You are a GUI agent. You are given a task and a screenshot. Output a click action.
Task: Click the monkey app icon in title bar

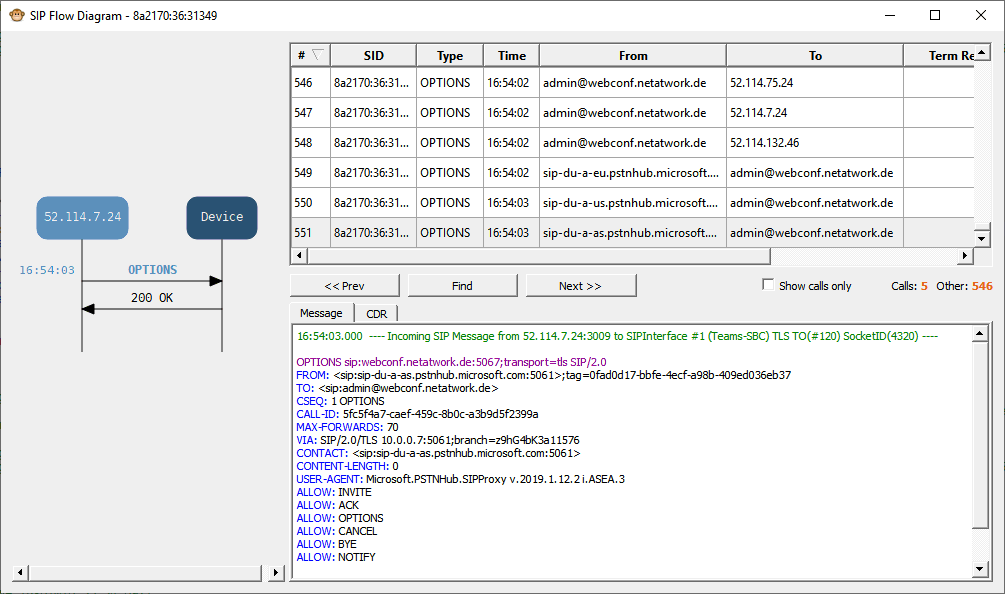click(x=17, y=15)
